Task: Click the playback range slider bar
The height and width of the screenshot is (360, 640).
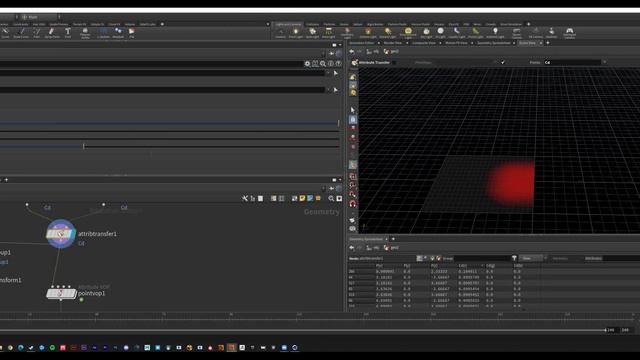Action: [x=302, y=330]
